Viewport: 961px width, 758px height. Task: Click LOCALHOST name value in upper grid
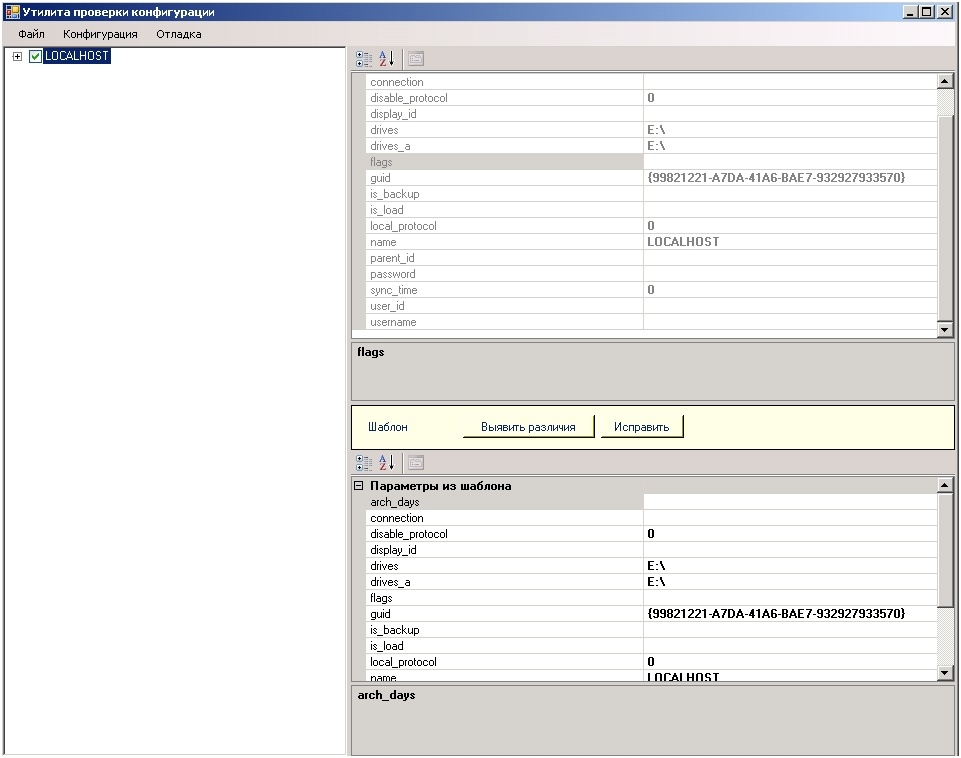[x=790, y=241]
